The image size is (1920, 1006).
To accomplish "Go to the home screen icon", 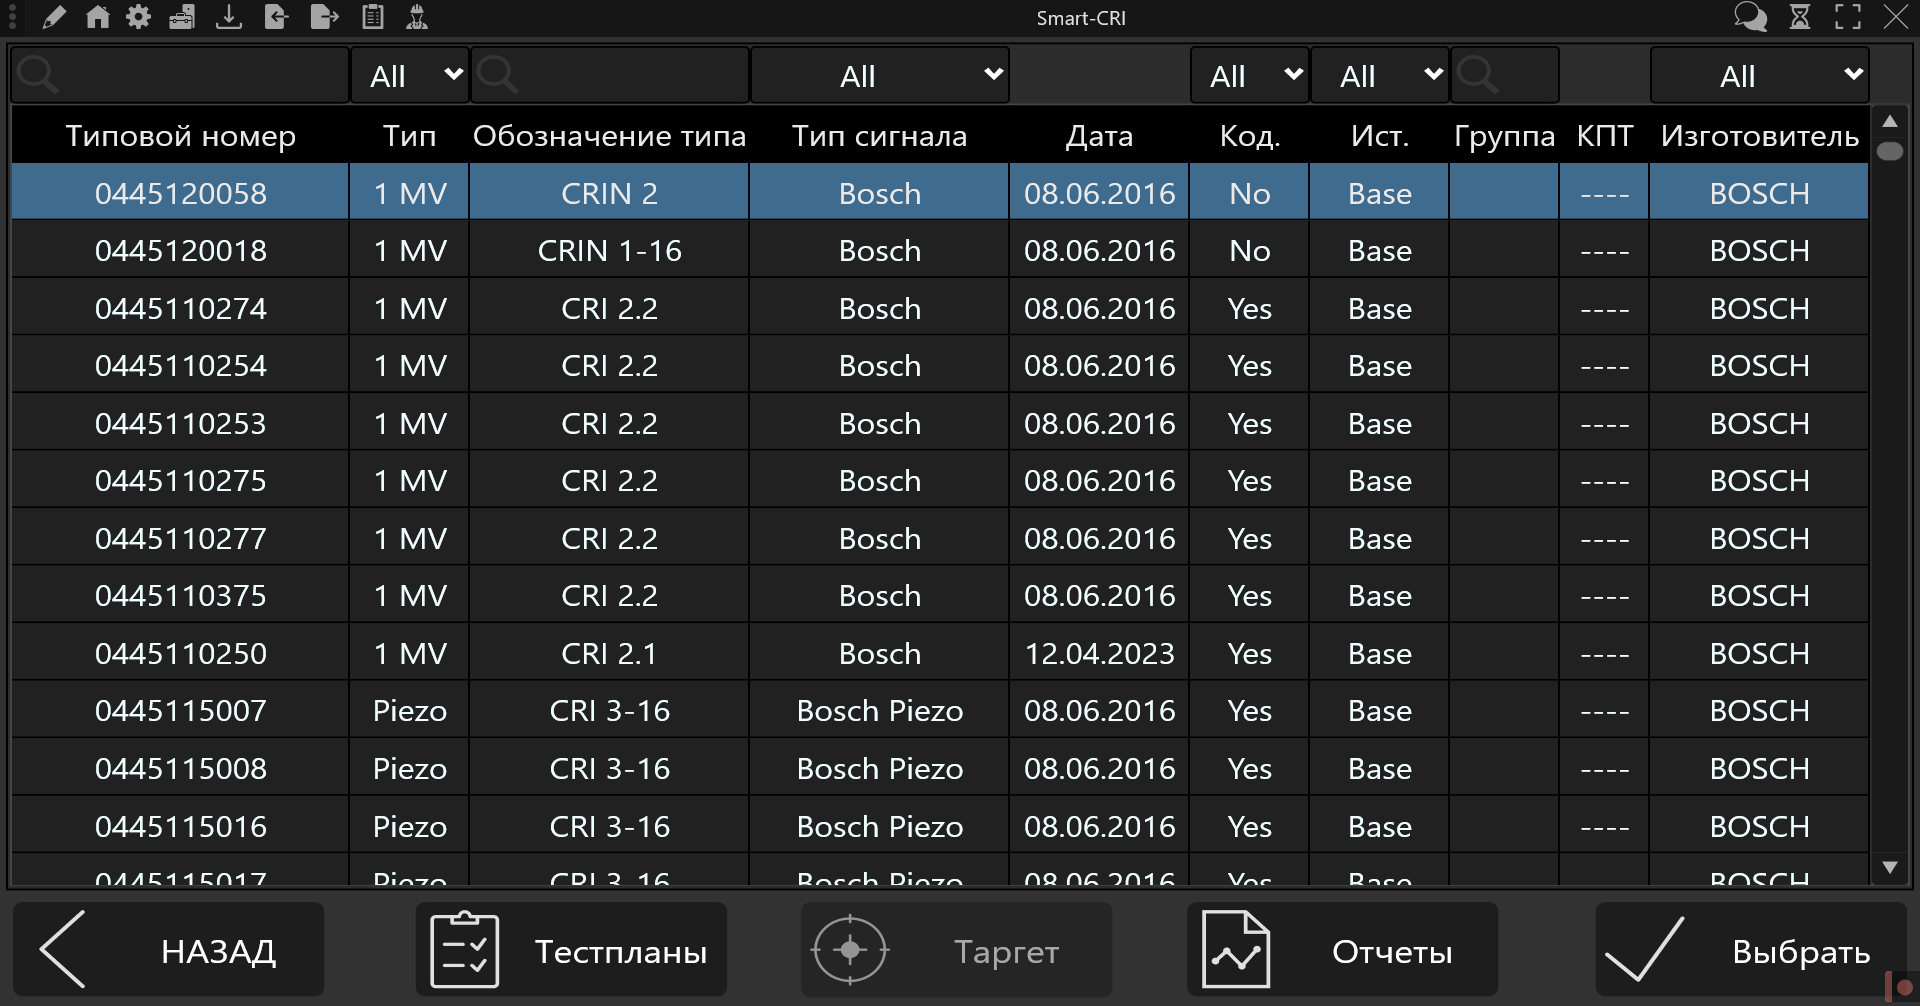I will tap(97, 17).
